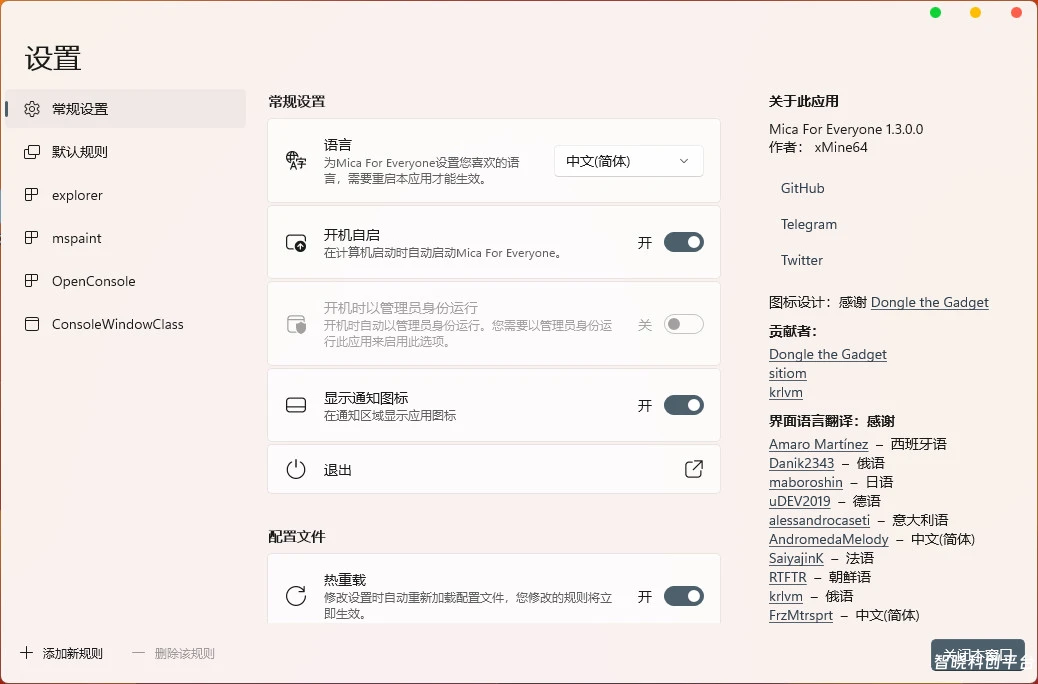Open the AndromedaMelody translator link
Screen dimensions: 1038x684
[828, 539]
